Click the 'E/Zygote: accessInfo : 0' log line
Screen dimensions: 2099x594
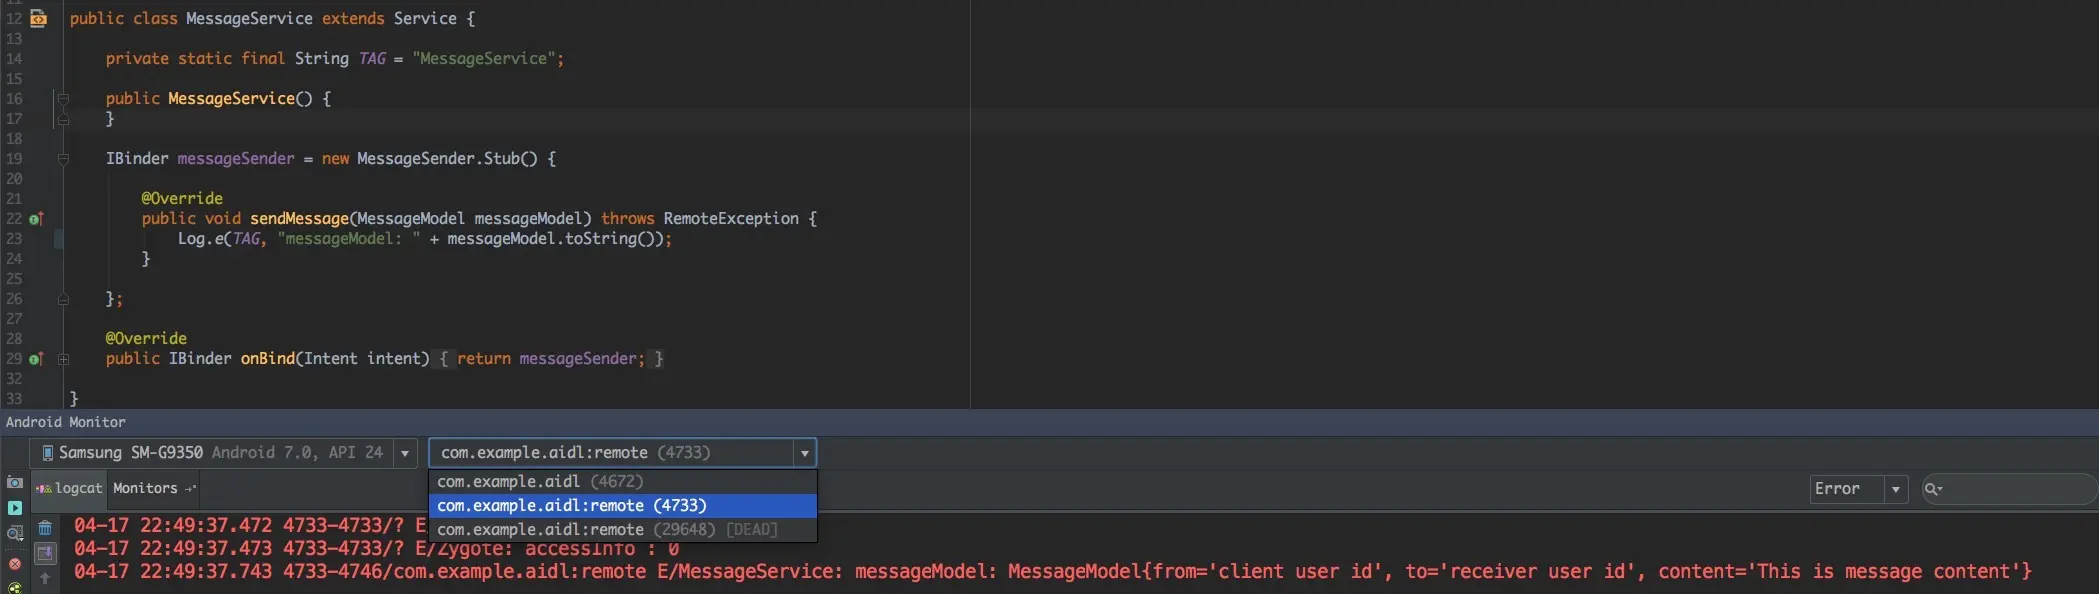pos(376,549)
